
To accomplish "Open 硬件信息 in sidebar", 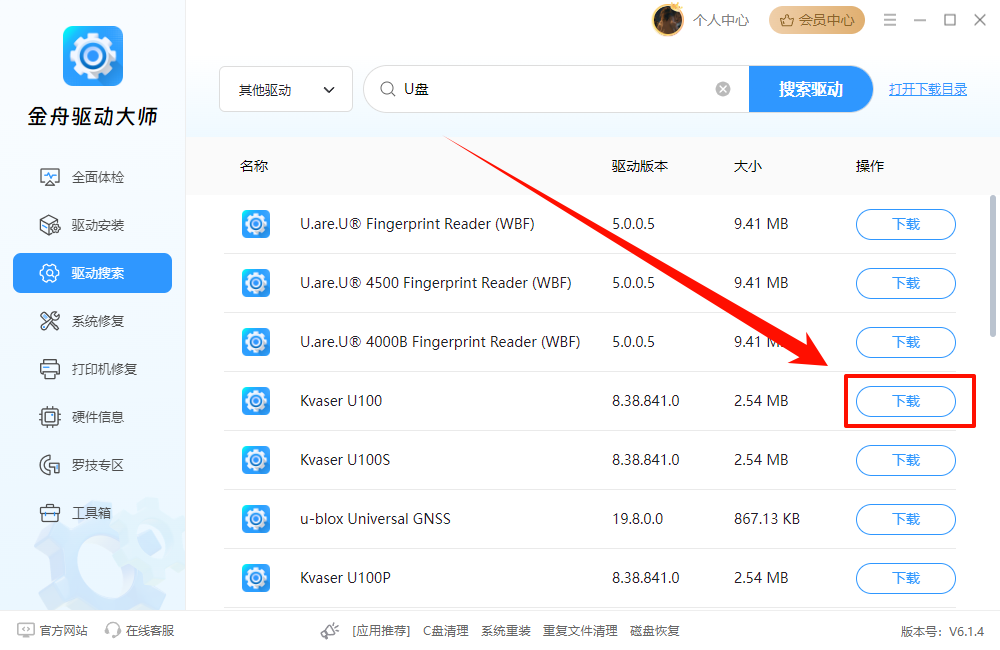I will pyautogui.click(x=92, y=417).
